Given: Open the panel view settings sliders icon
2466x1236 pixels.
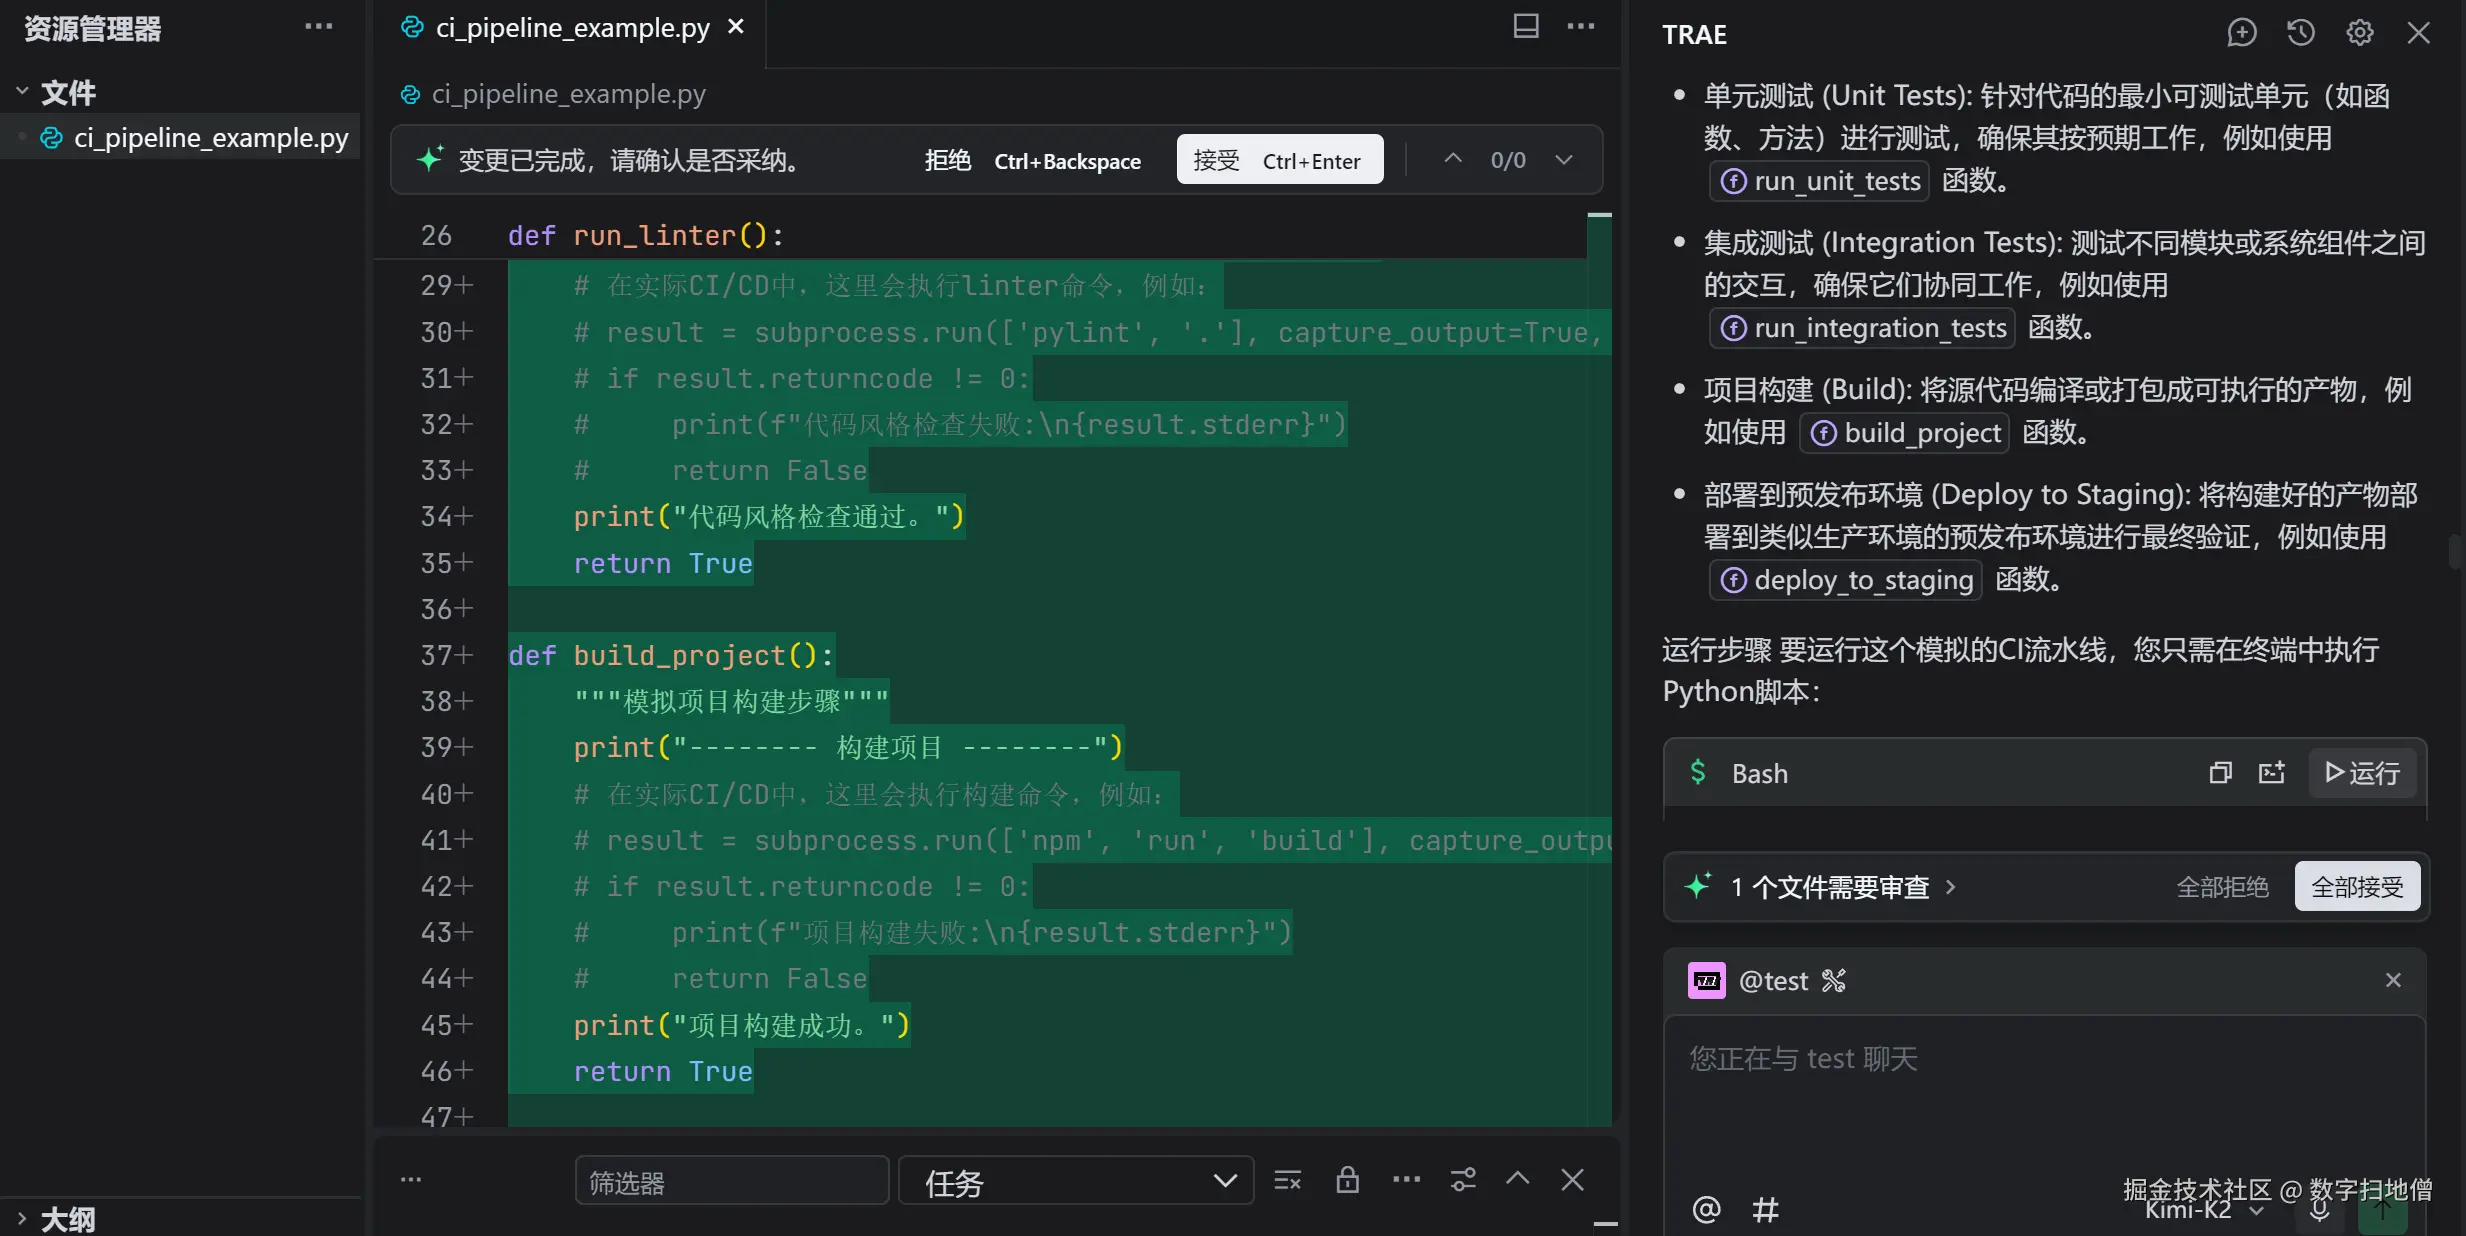Looking at the screenshot, I should tap(1463, 1181).
